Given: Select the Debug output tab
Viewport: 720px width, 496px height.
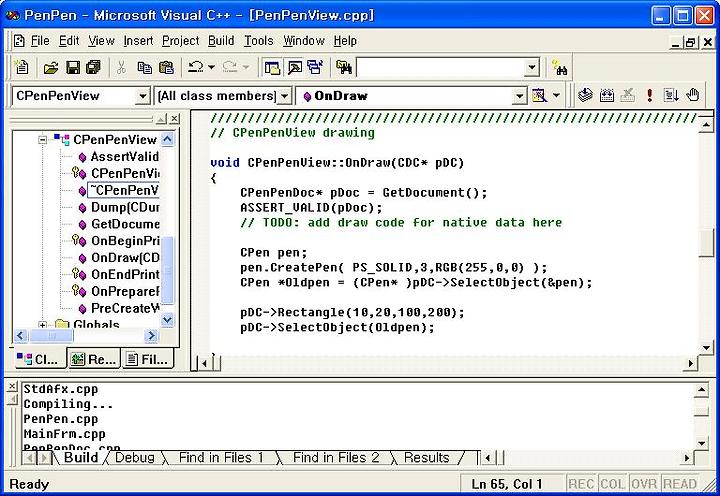Looking at the screenshot, I should tap(135, 458).
